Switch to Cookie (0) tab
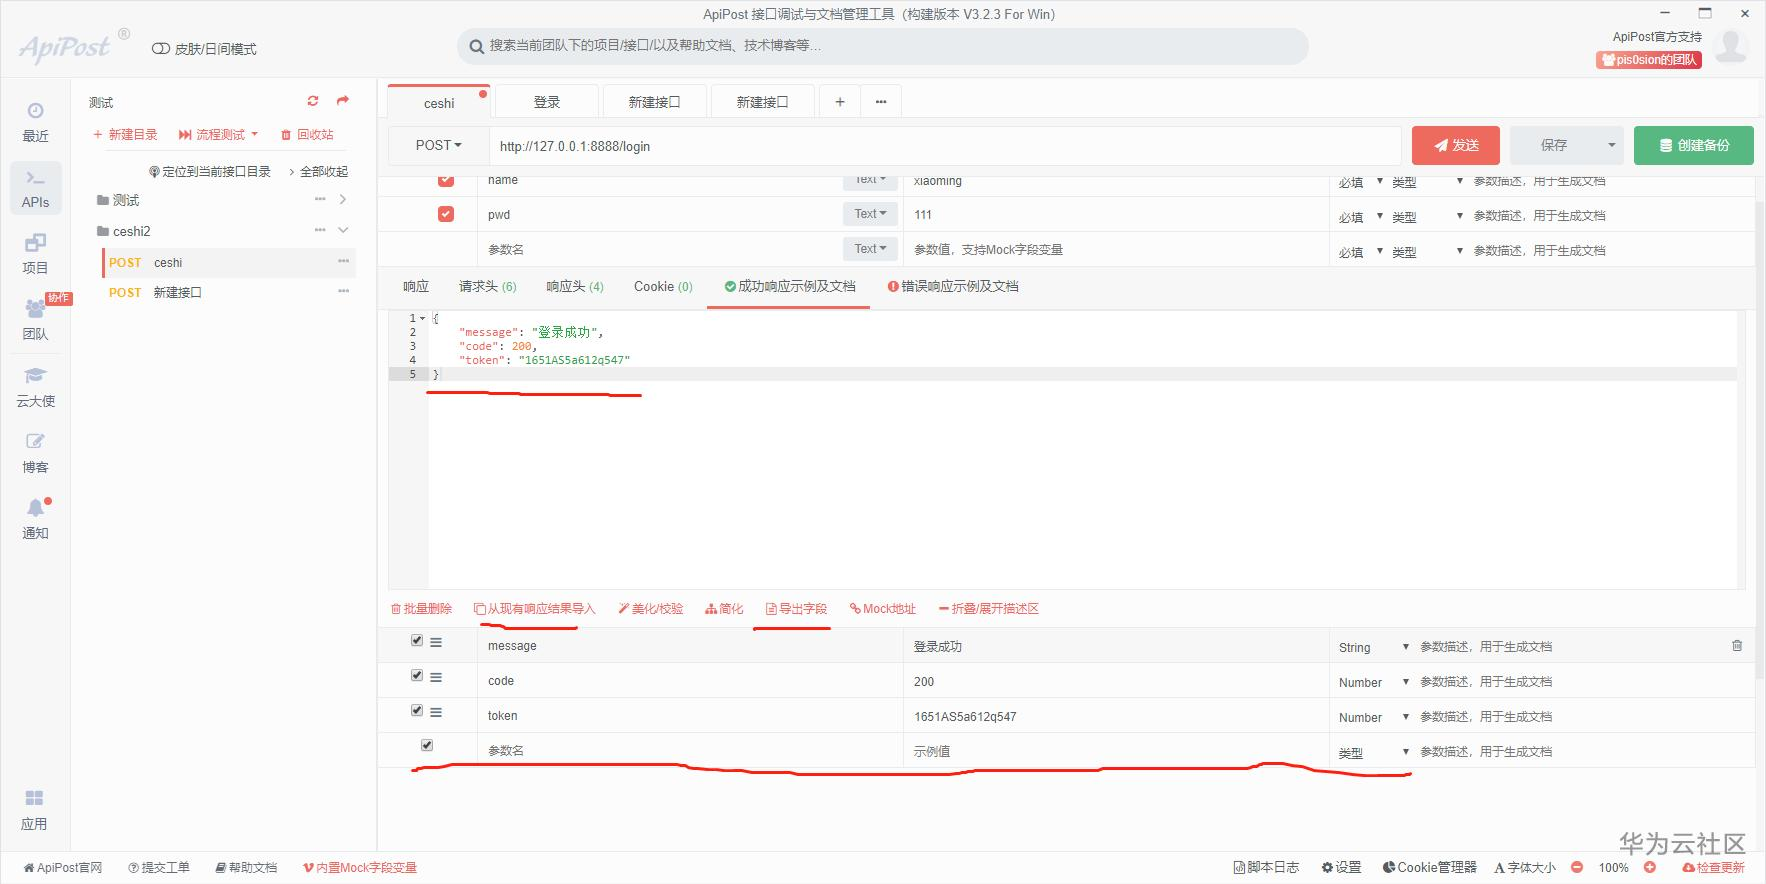 click(663, 286)
